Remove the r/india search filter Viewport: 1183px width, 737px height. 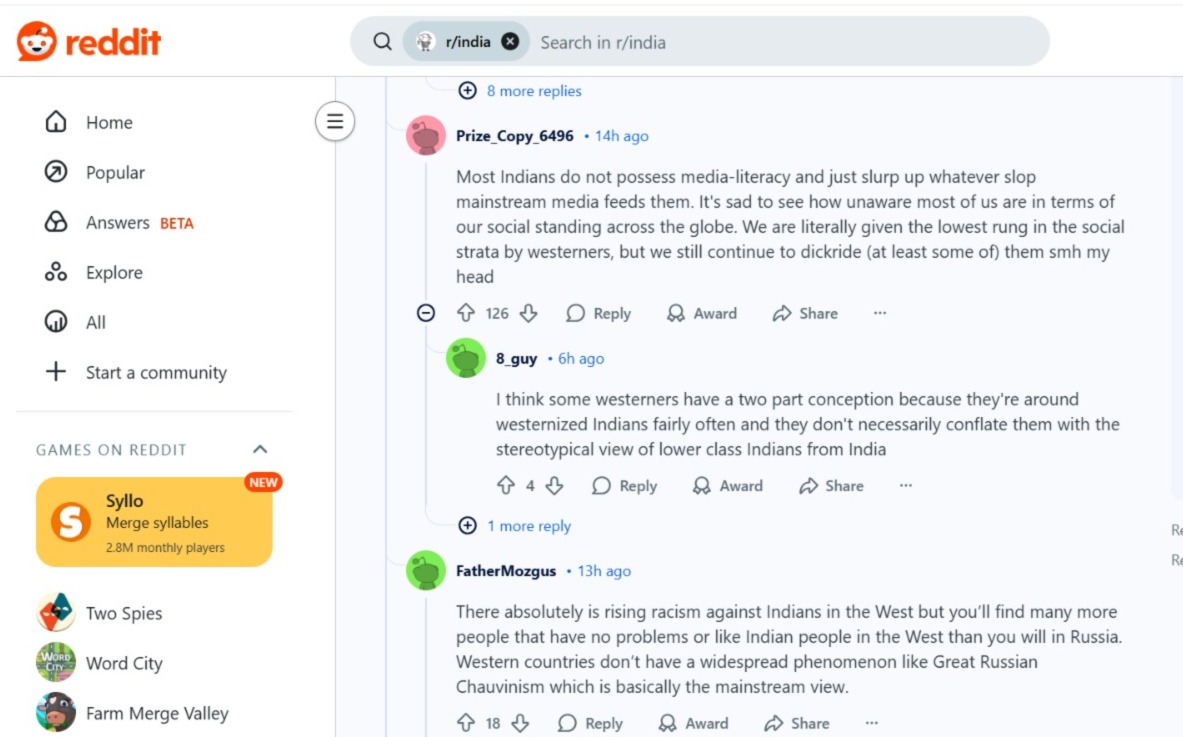coord(510,42)
